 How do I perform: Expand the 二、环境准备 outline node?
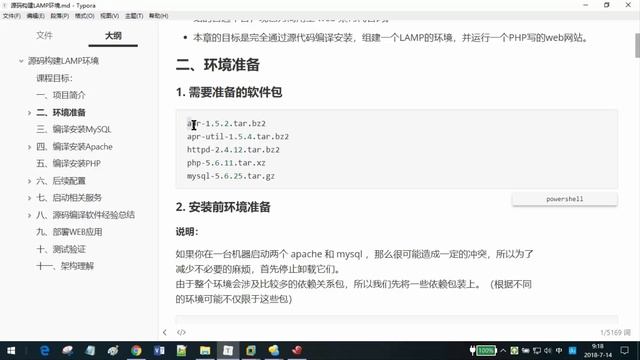coord(29,113)
